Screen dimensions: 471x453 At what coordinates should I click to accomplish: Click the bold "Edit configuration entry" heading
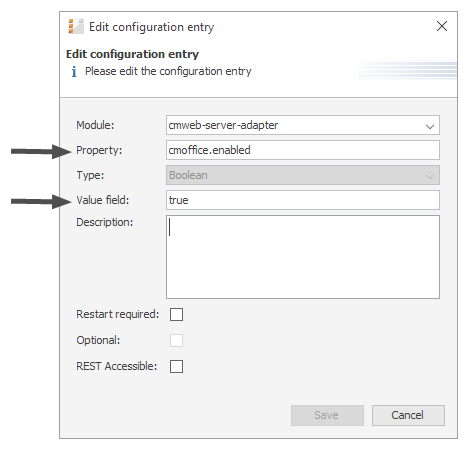tap(132, 54)
